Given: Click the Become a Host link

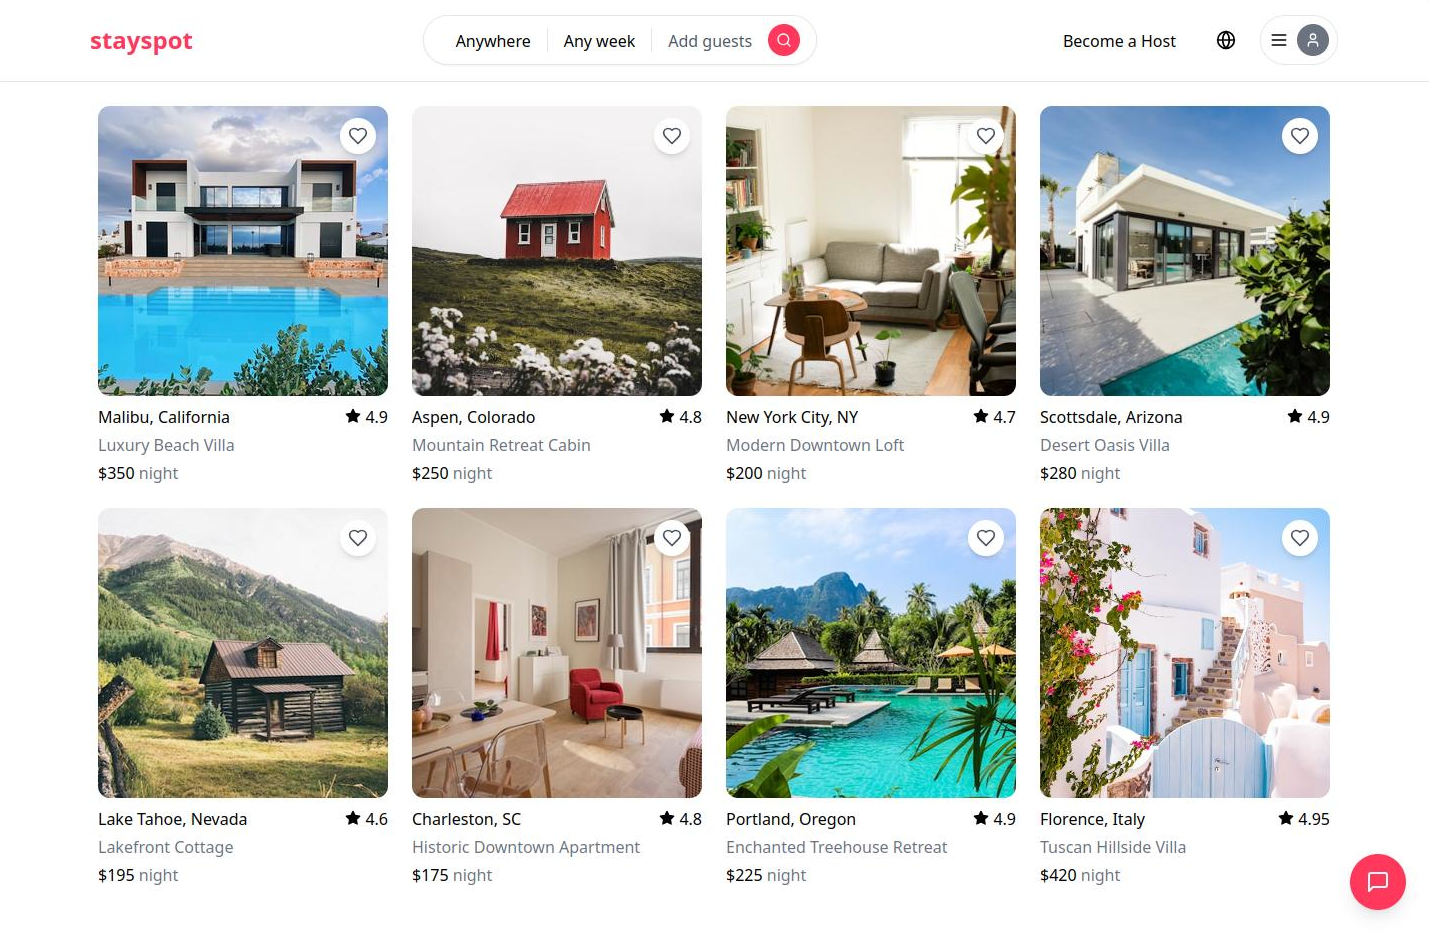Looking at the screenshot, I should coord(1119,41).
